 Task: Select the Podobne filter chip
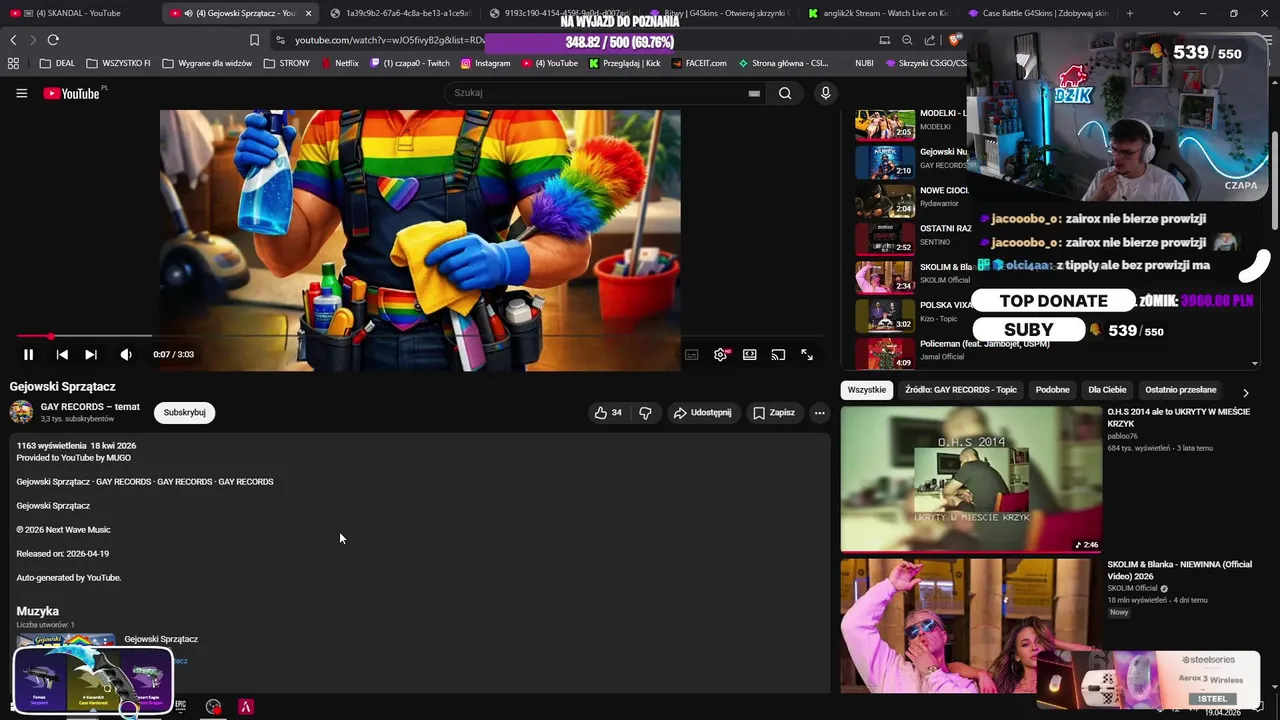1052,390
